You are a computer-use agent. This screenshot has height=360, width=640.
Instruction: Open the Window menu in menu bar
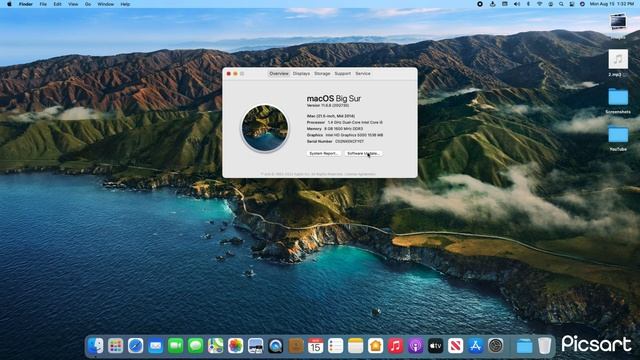106,4
